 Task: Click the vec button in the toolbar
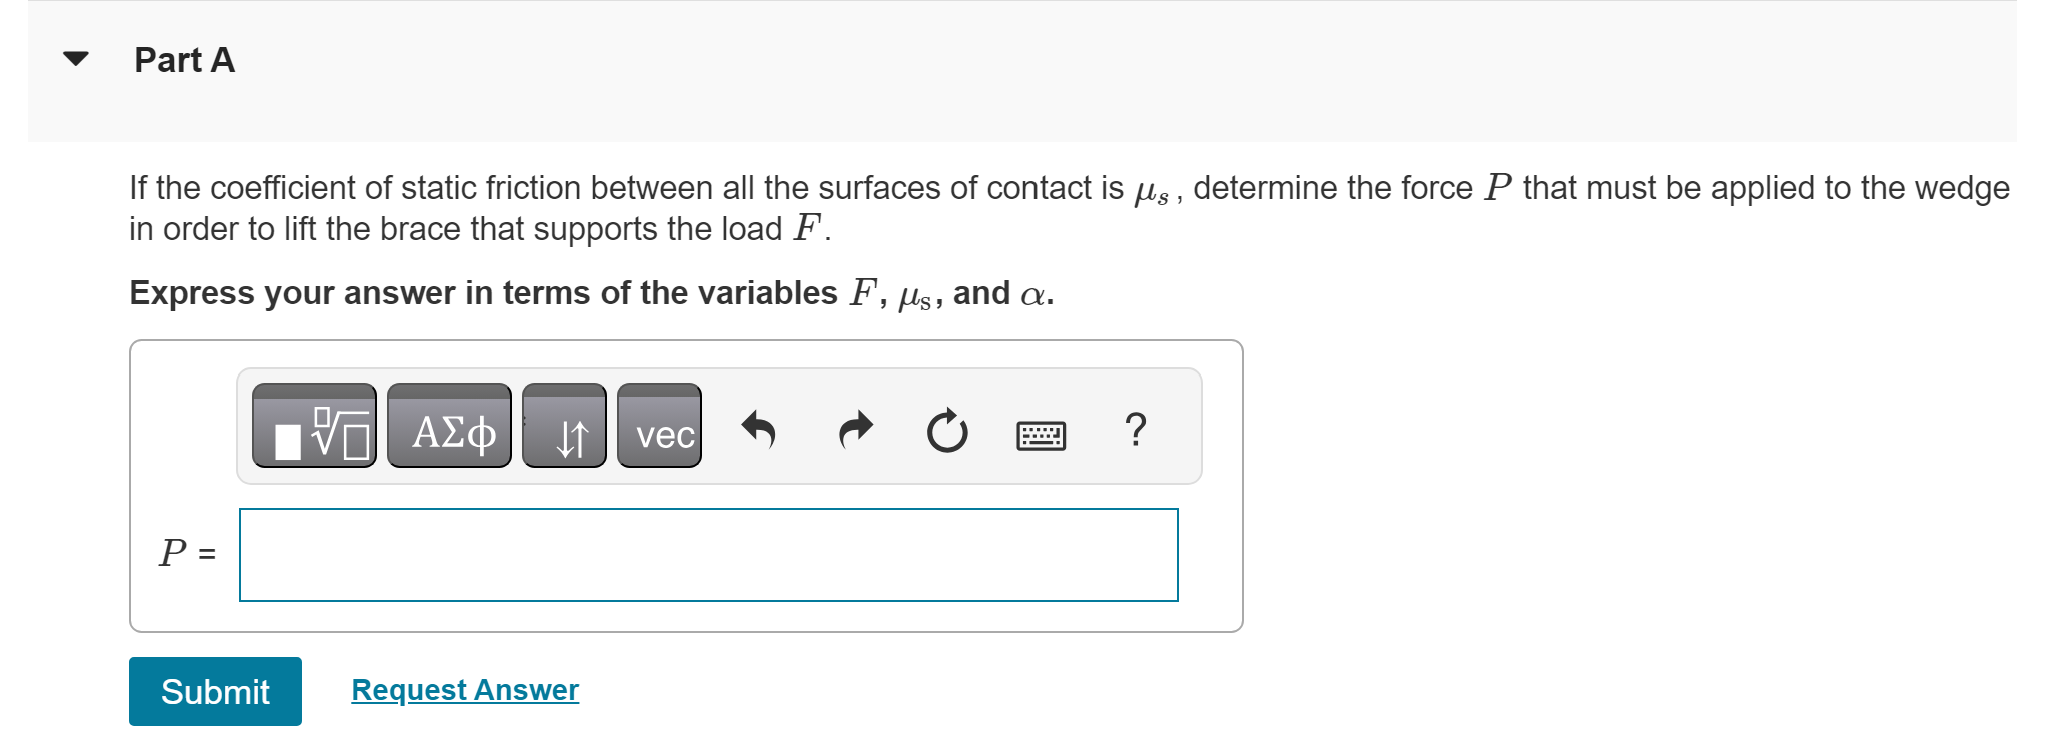coord(660,430)
